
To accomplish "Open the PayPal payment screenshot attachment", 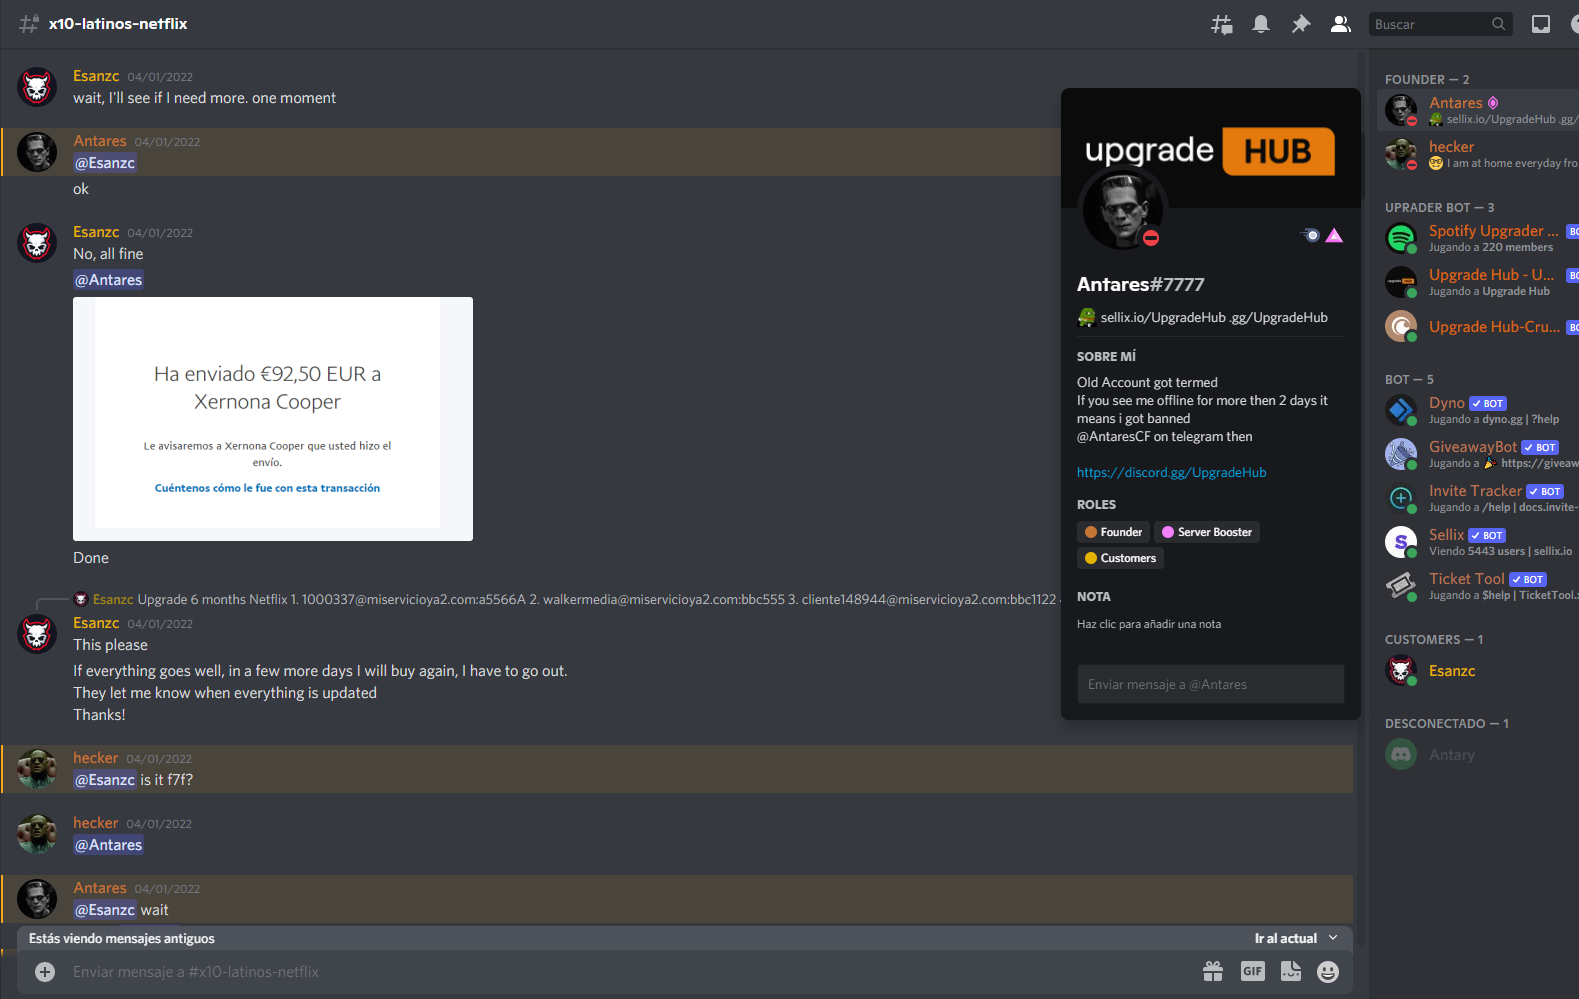I will pyautogui.click(x=273, y=419).
